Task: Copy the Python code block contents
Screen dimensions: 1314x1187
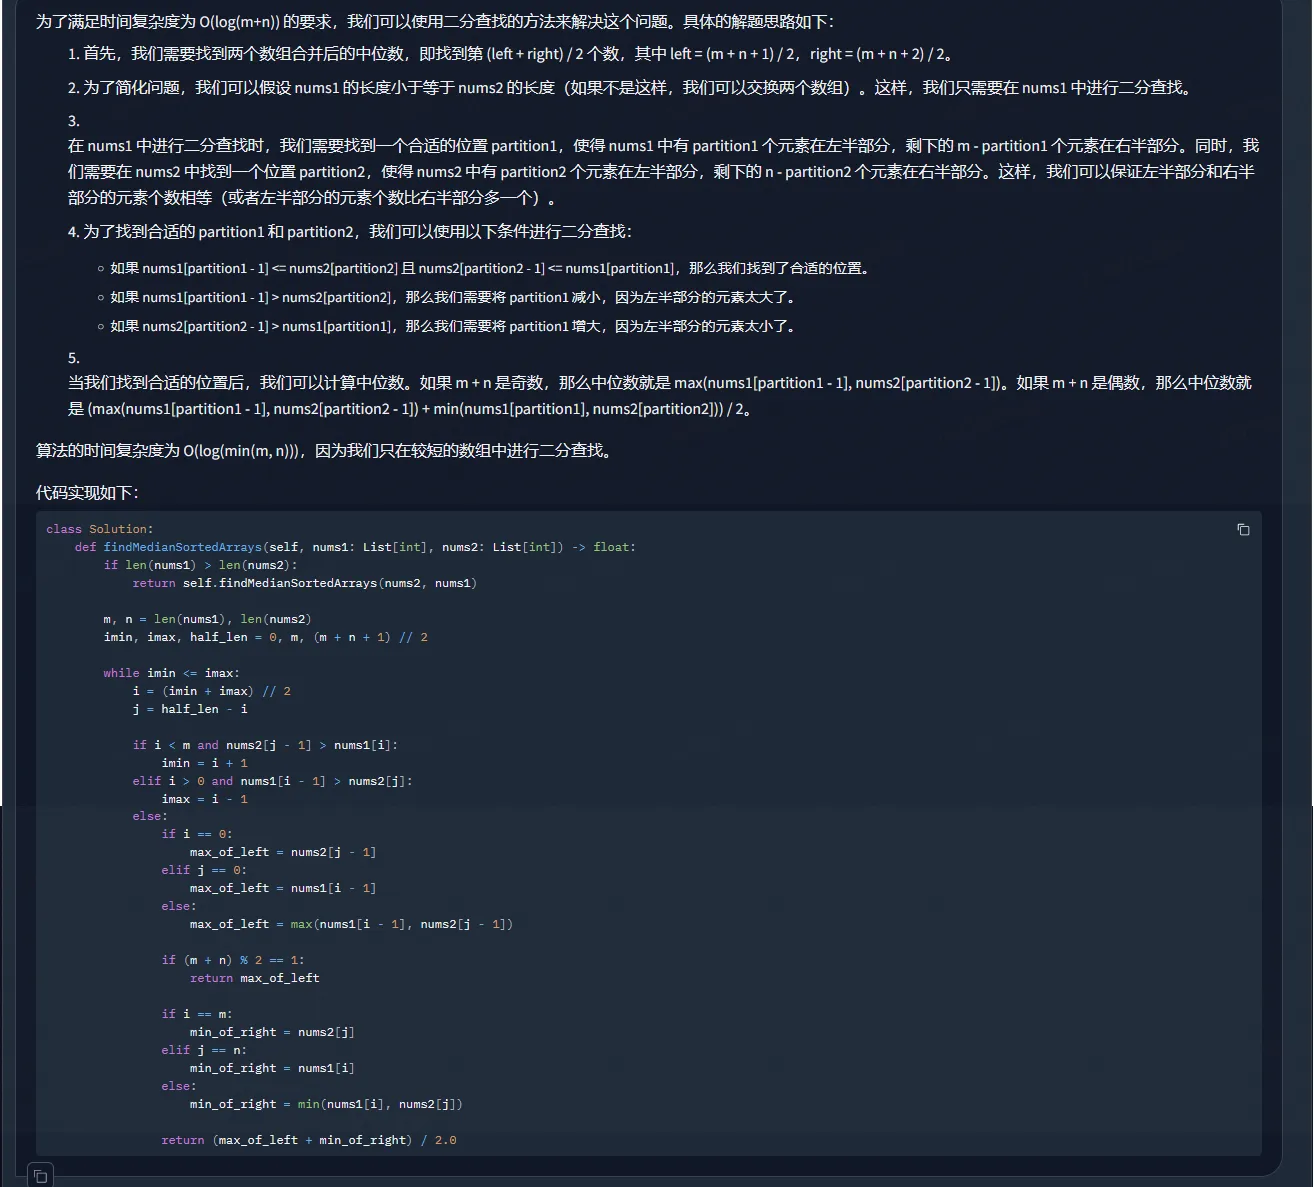Action: click(1243, 529)
